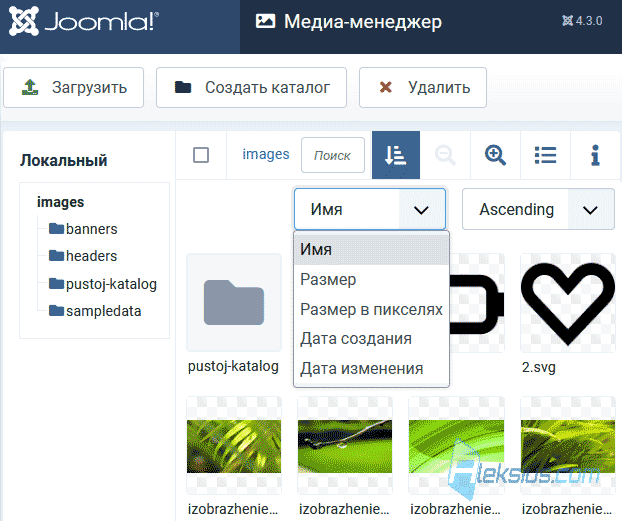The height and width of the screenshot is (521, 622).
Task: Click the Joomla! logo
Action: point(84,21)
